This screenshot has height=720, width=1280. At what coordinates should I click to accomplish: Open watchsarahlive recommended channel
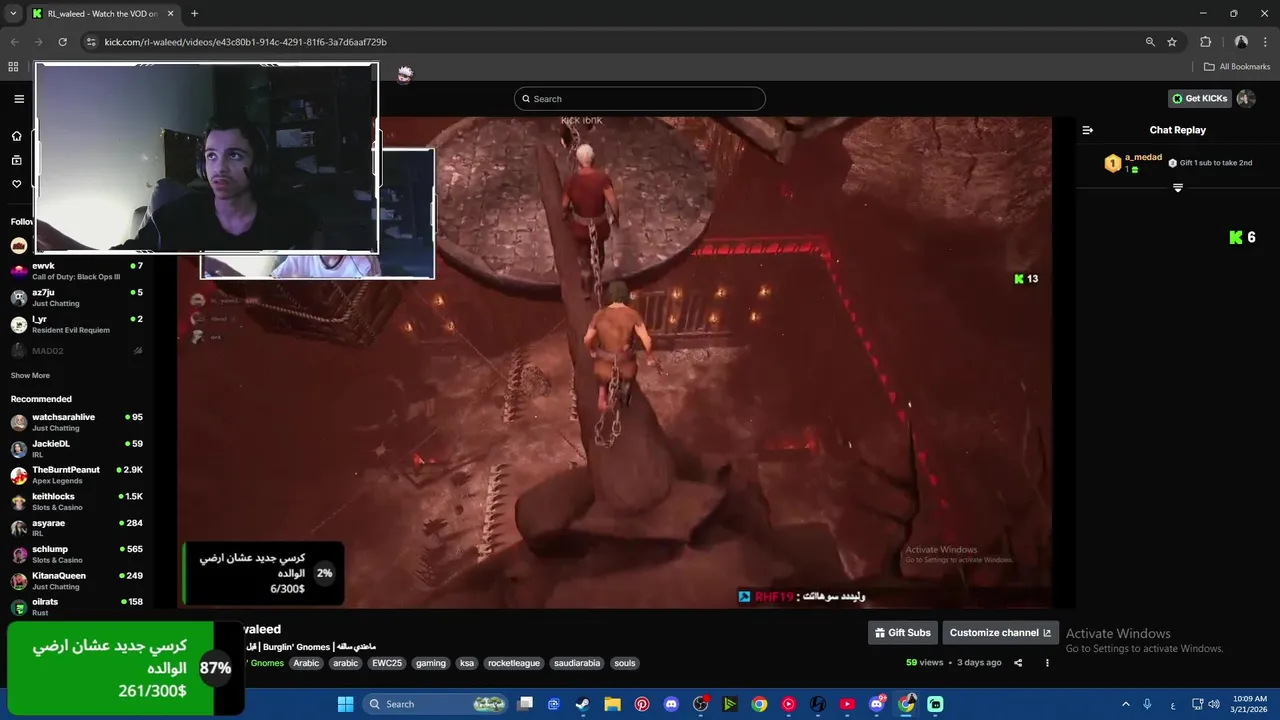(x=78, y=422)
